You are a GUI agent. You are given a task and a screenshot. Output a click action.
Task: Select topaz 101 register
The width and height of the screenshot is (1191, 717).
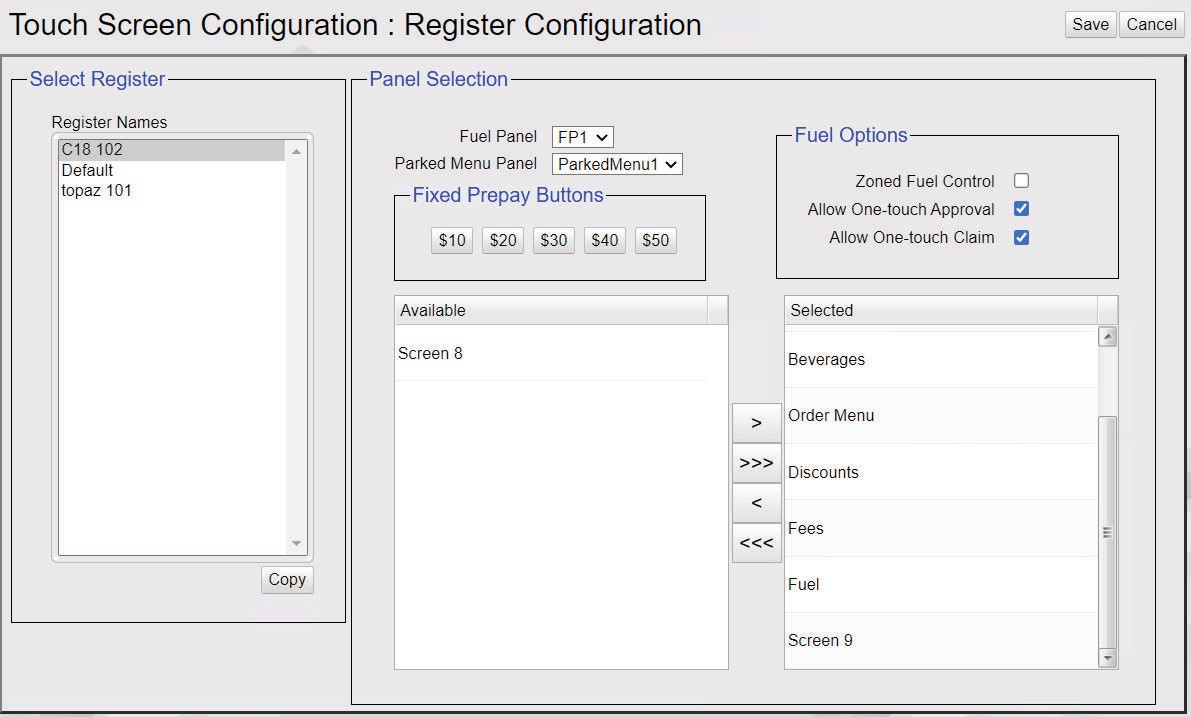point(172,191)
